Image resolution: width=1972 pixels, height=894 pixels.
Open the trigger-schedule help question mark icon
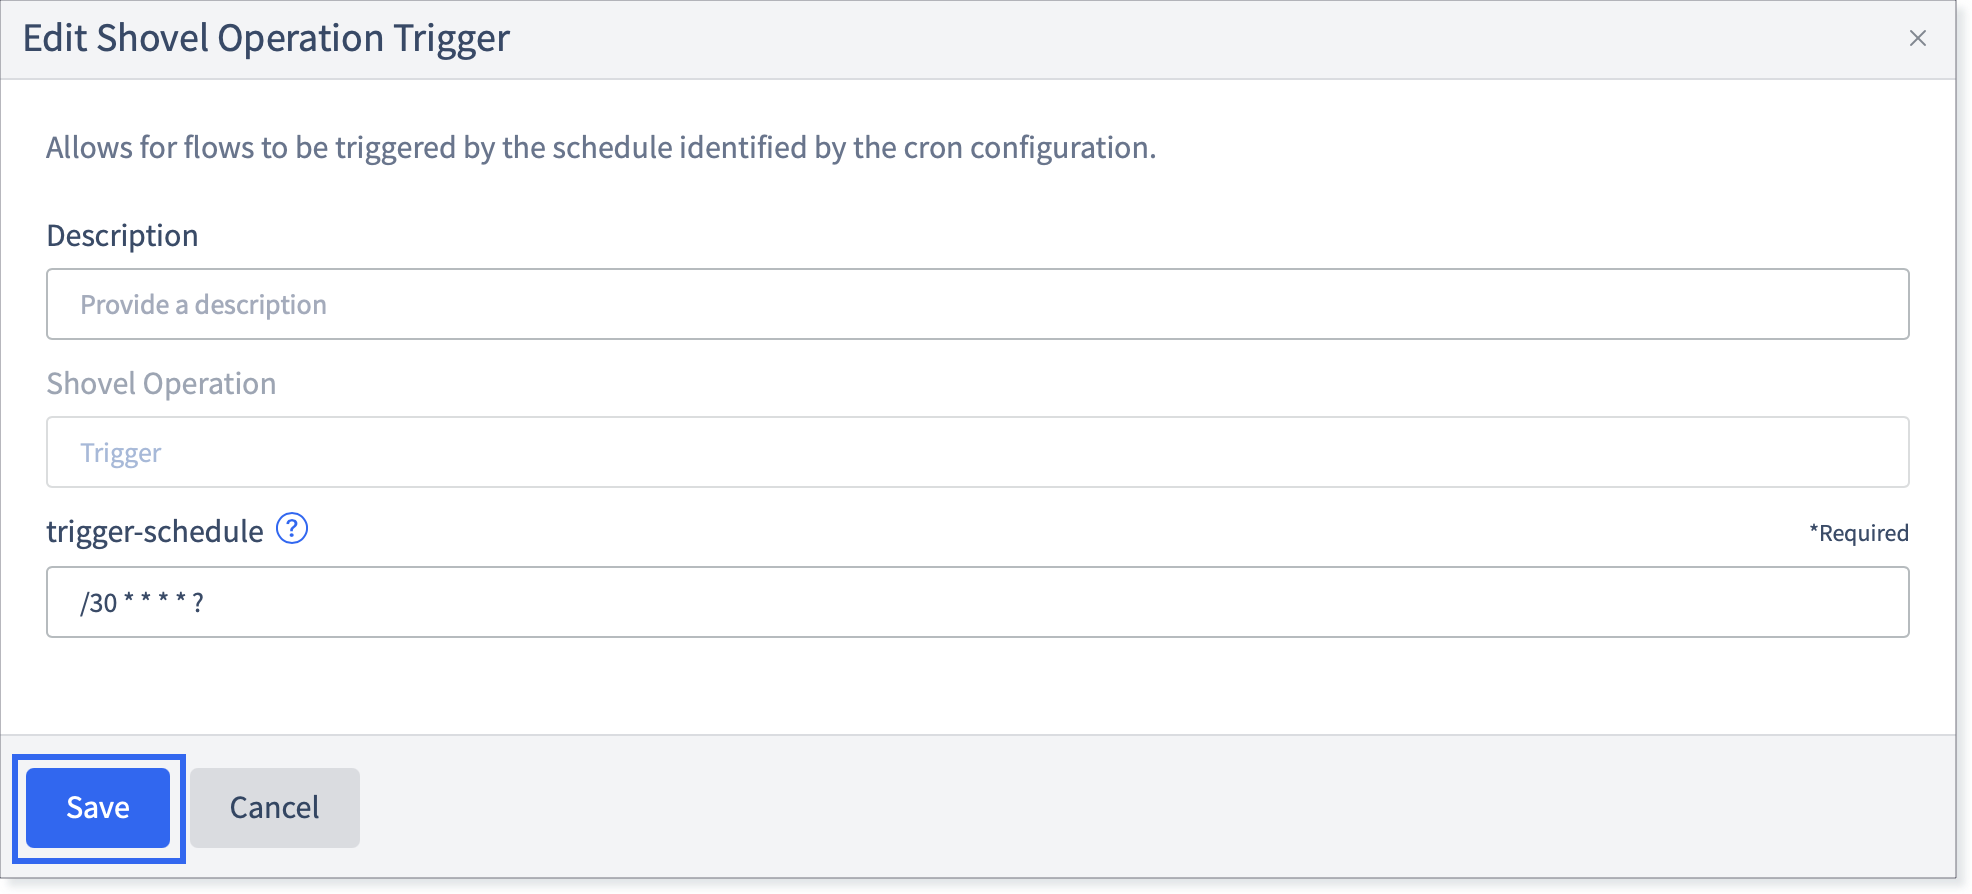292,528
